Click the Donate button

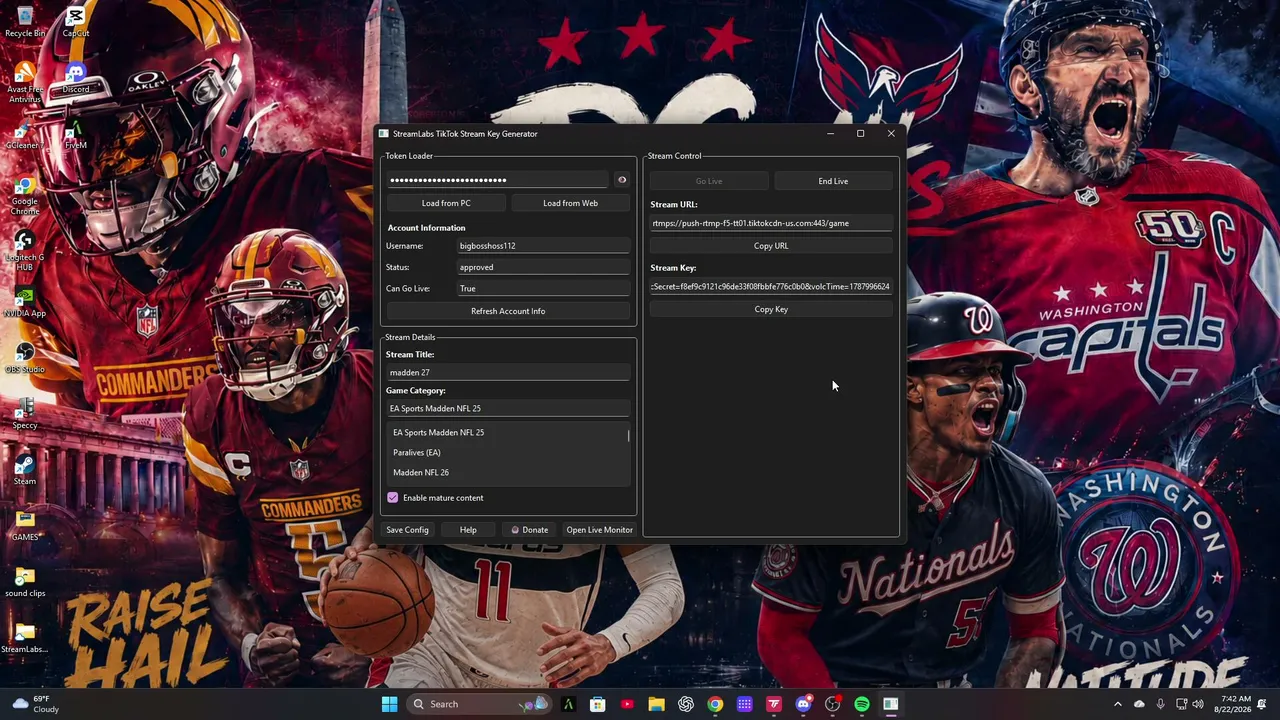pyautogui.click(x=529, y=530)
